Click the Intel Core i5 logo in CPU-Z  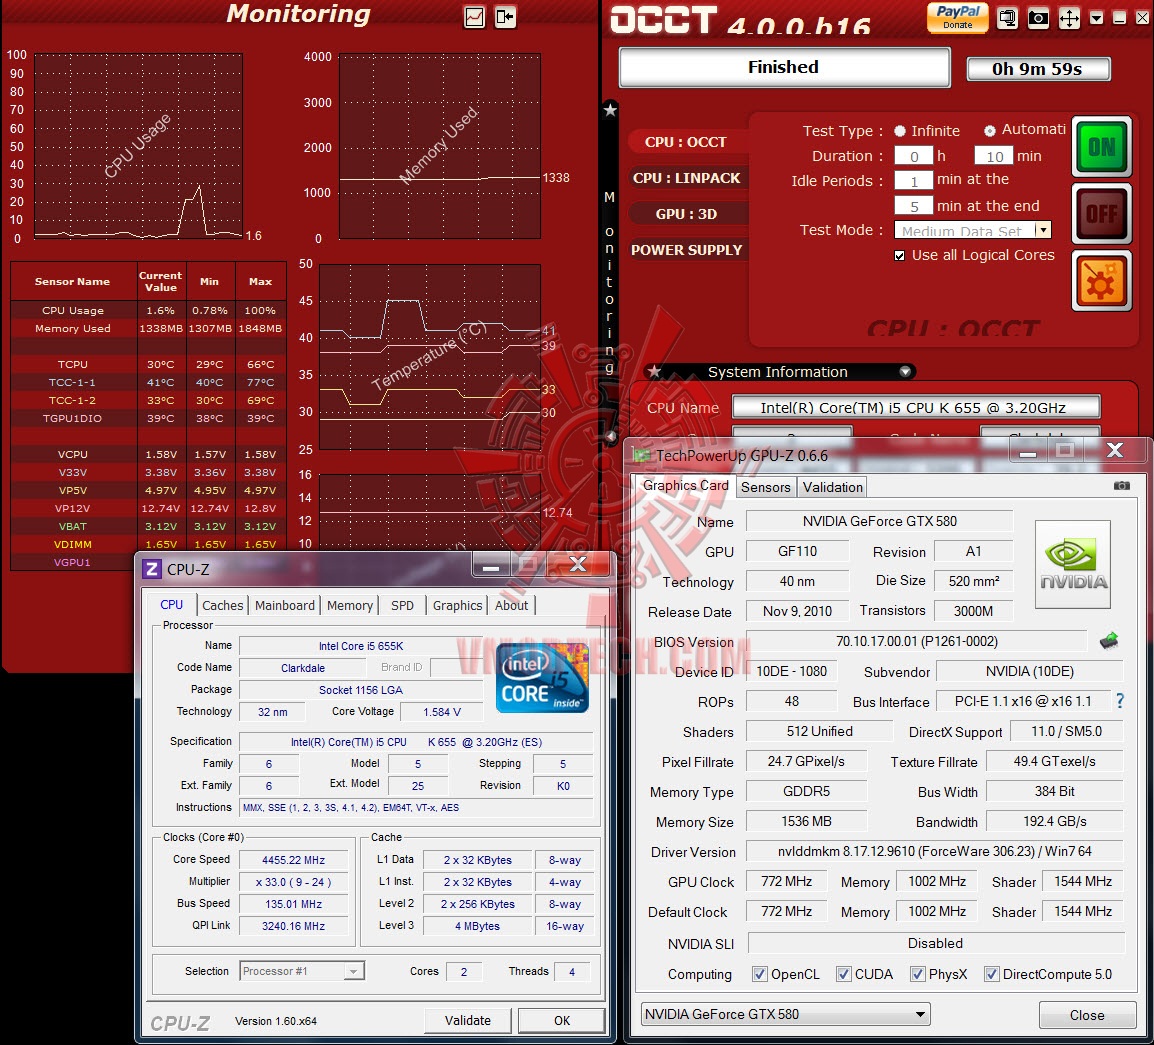pyautogui.click(x=542, y=678)
